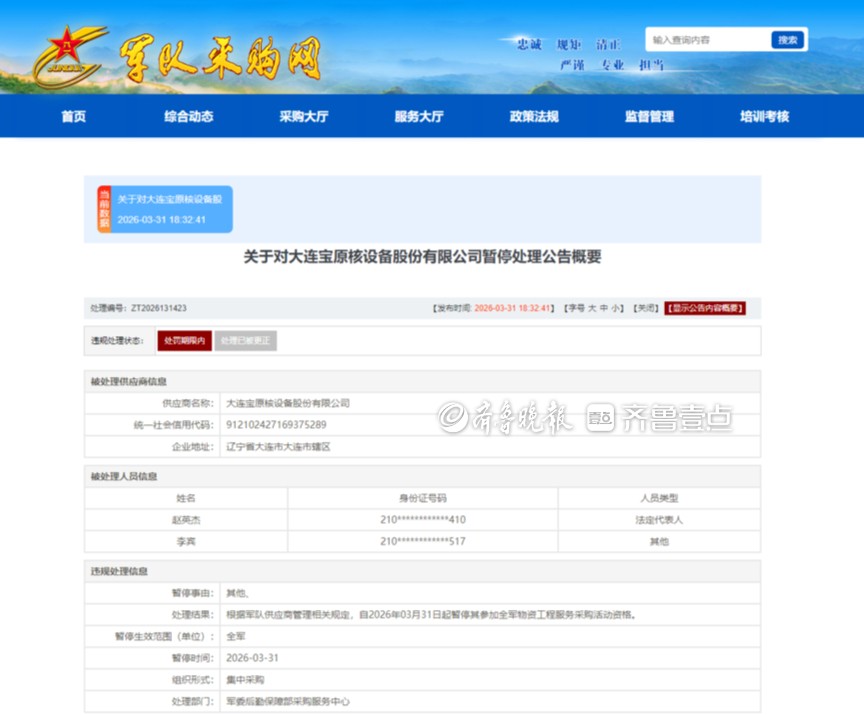Viewport: 864px width, 715px height.
Task: Open the 首页 home menu
Action: coord(73,116)
